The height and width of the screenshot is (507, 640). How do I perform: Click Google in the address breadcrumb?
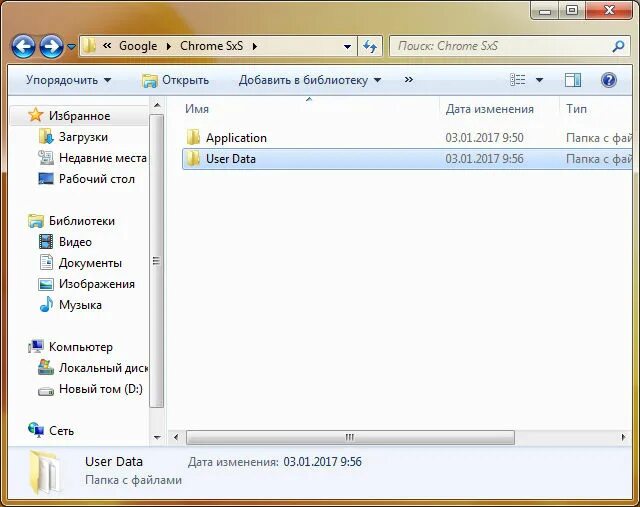point(138,46)
